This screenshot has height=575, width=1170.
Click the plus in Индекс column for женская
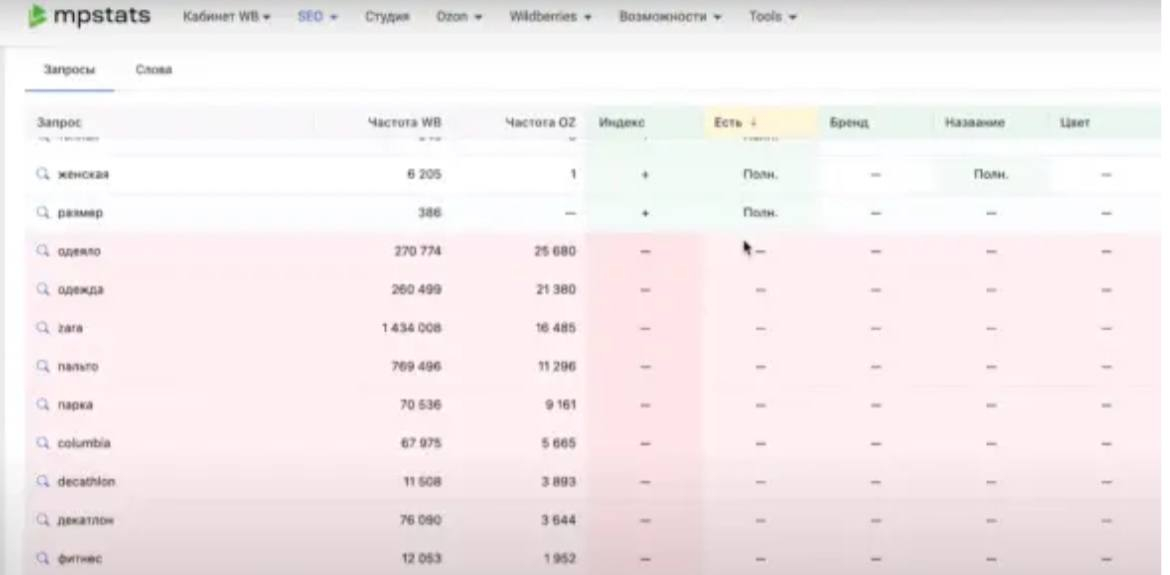pyautogui.click(x=645, y=175)
